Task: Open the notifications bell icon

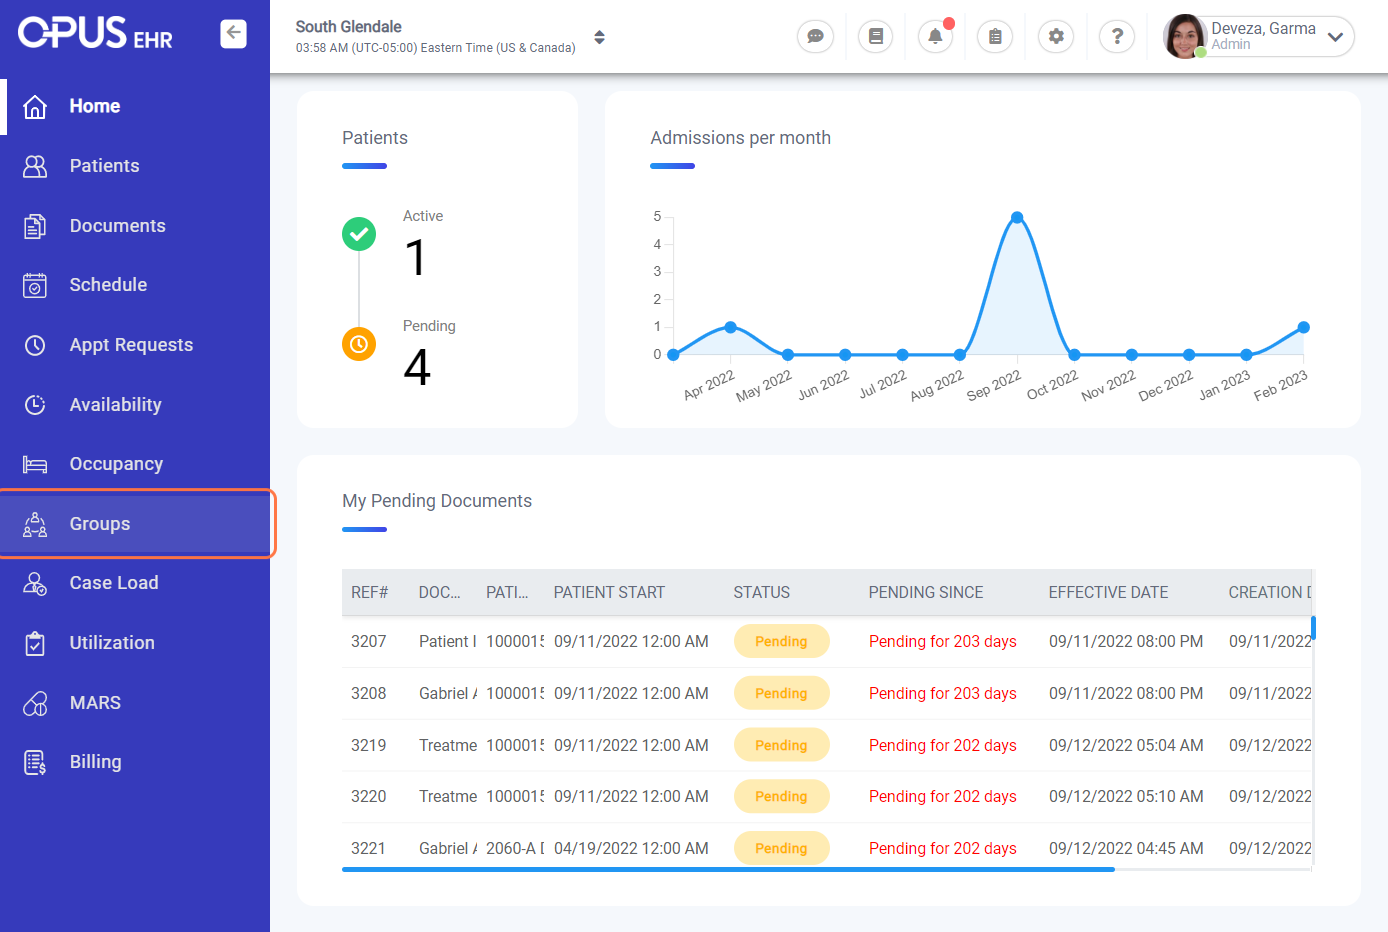Action: click(935, 36)
